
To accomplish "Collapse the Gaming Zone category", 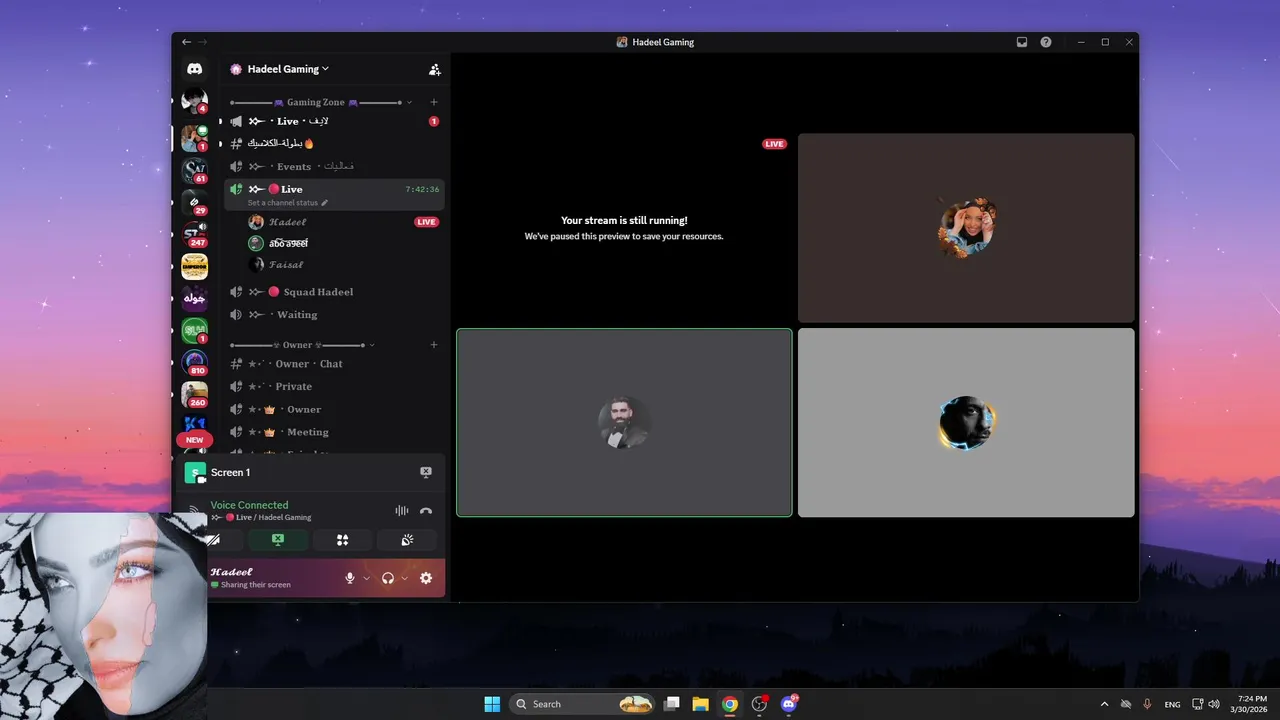I will (x=409, y=102).
